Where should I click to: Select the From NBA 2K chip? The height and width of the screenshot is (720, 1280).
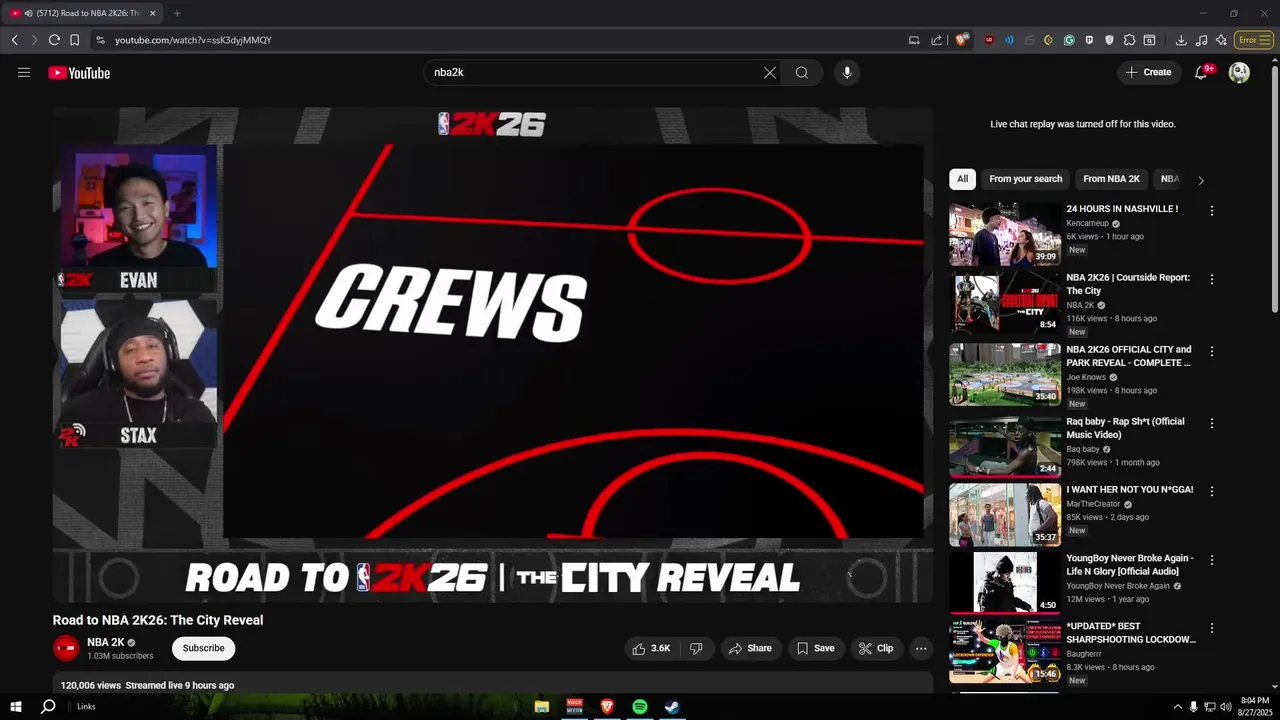[x=1111, y=179]
